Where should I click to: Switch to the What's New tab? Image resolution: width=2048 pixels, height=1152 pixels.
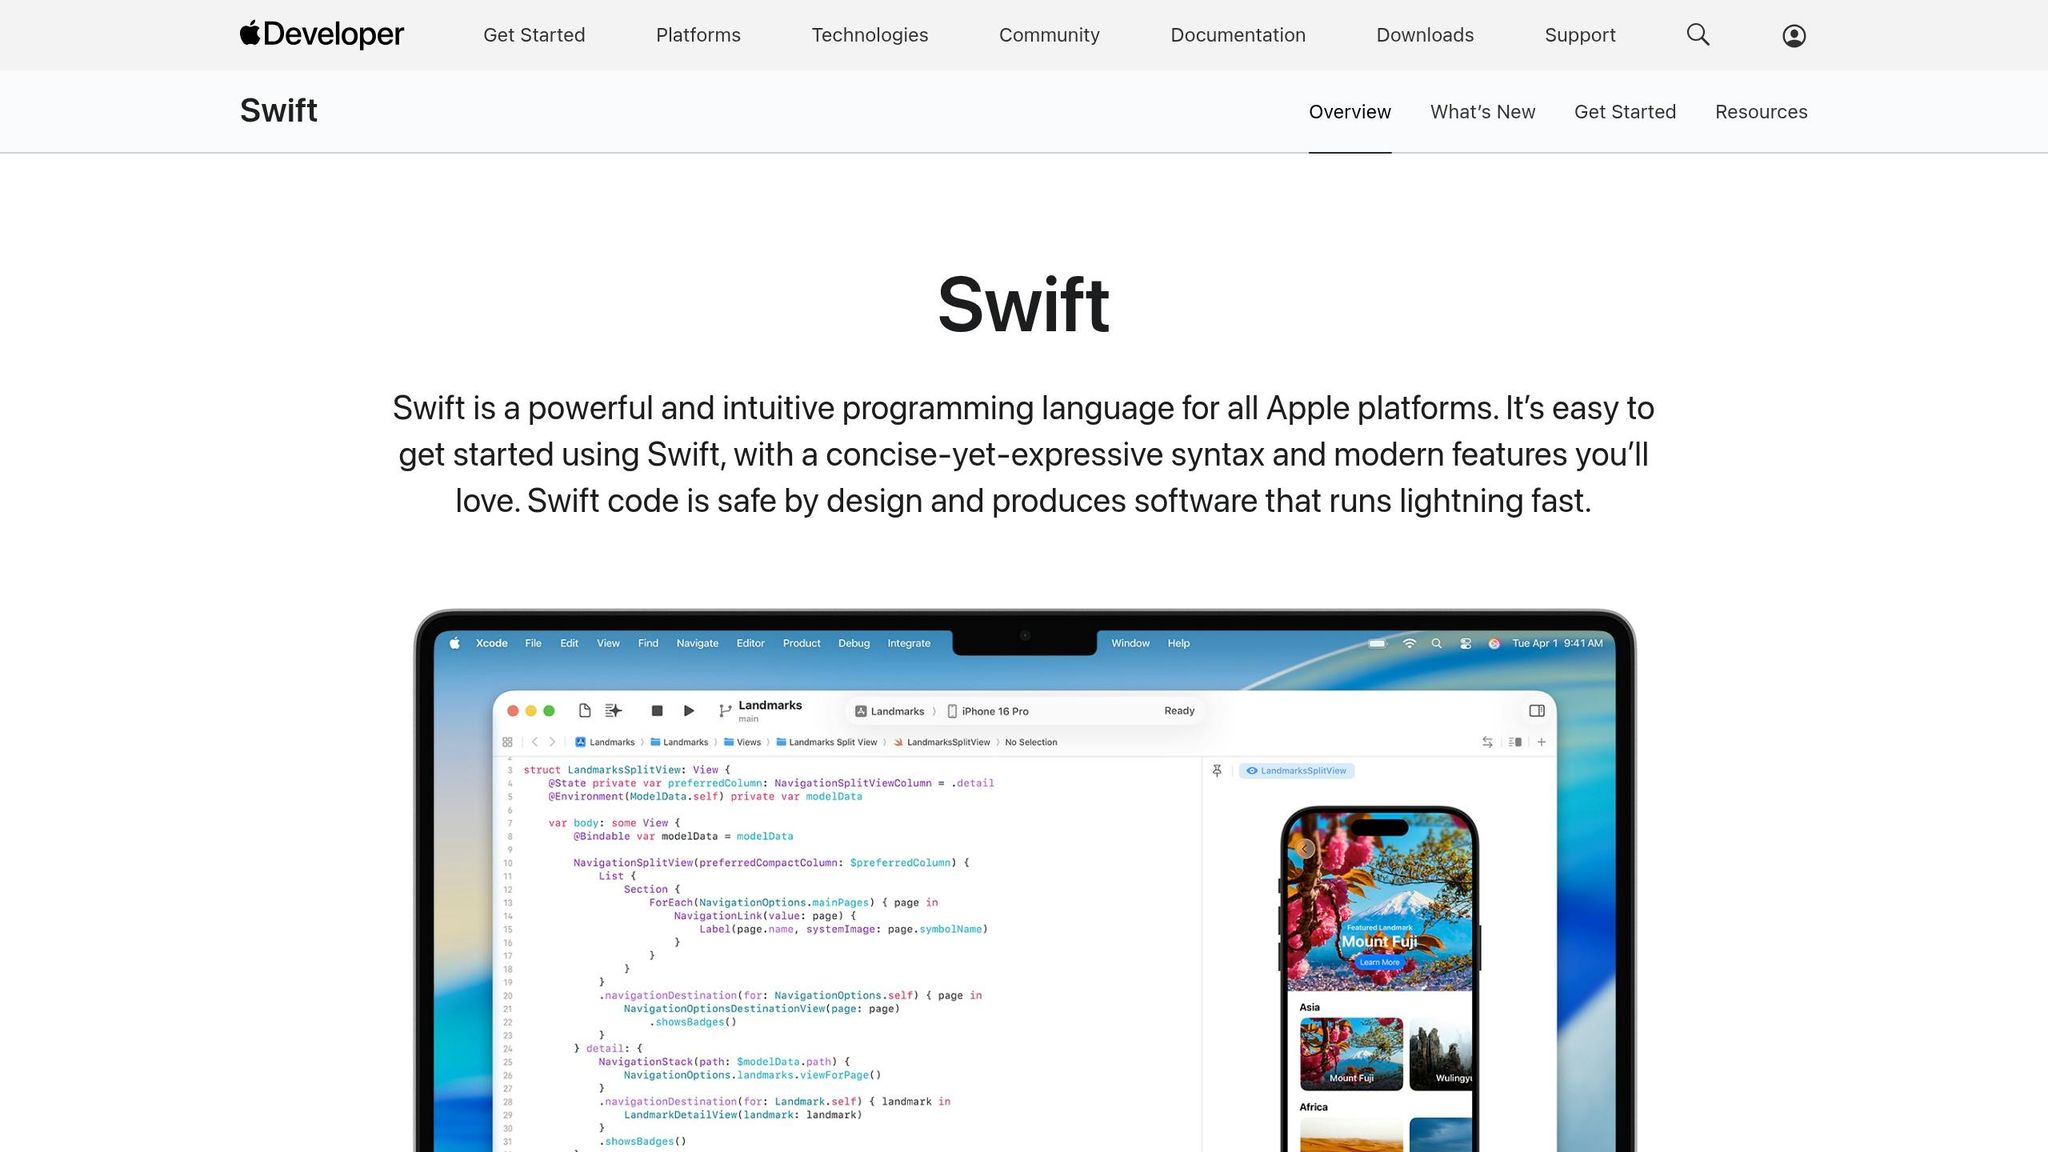(x=1482, y=111)
